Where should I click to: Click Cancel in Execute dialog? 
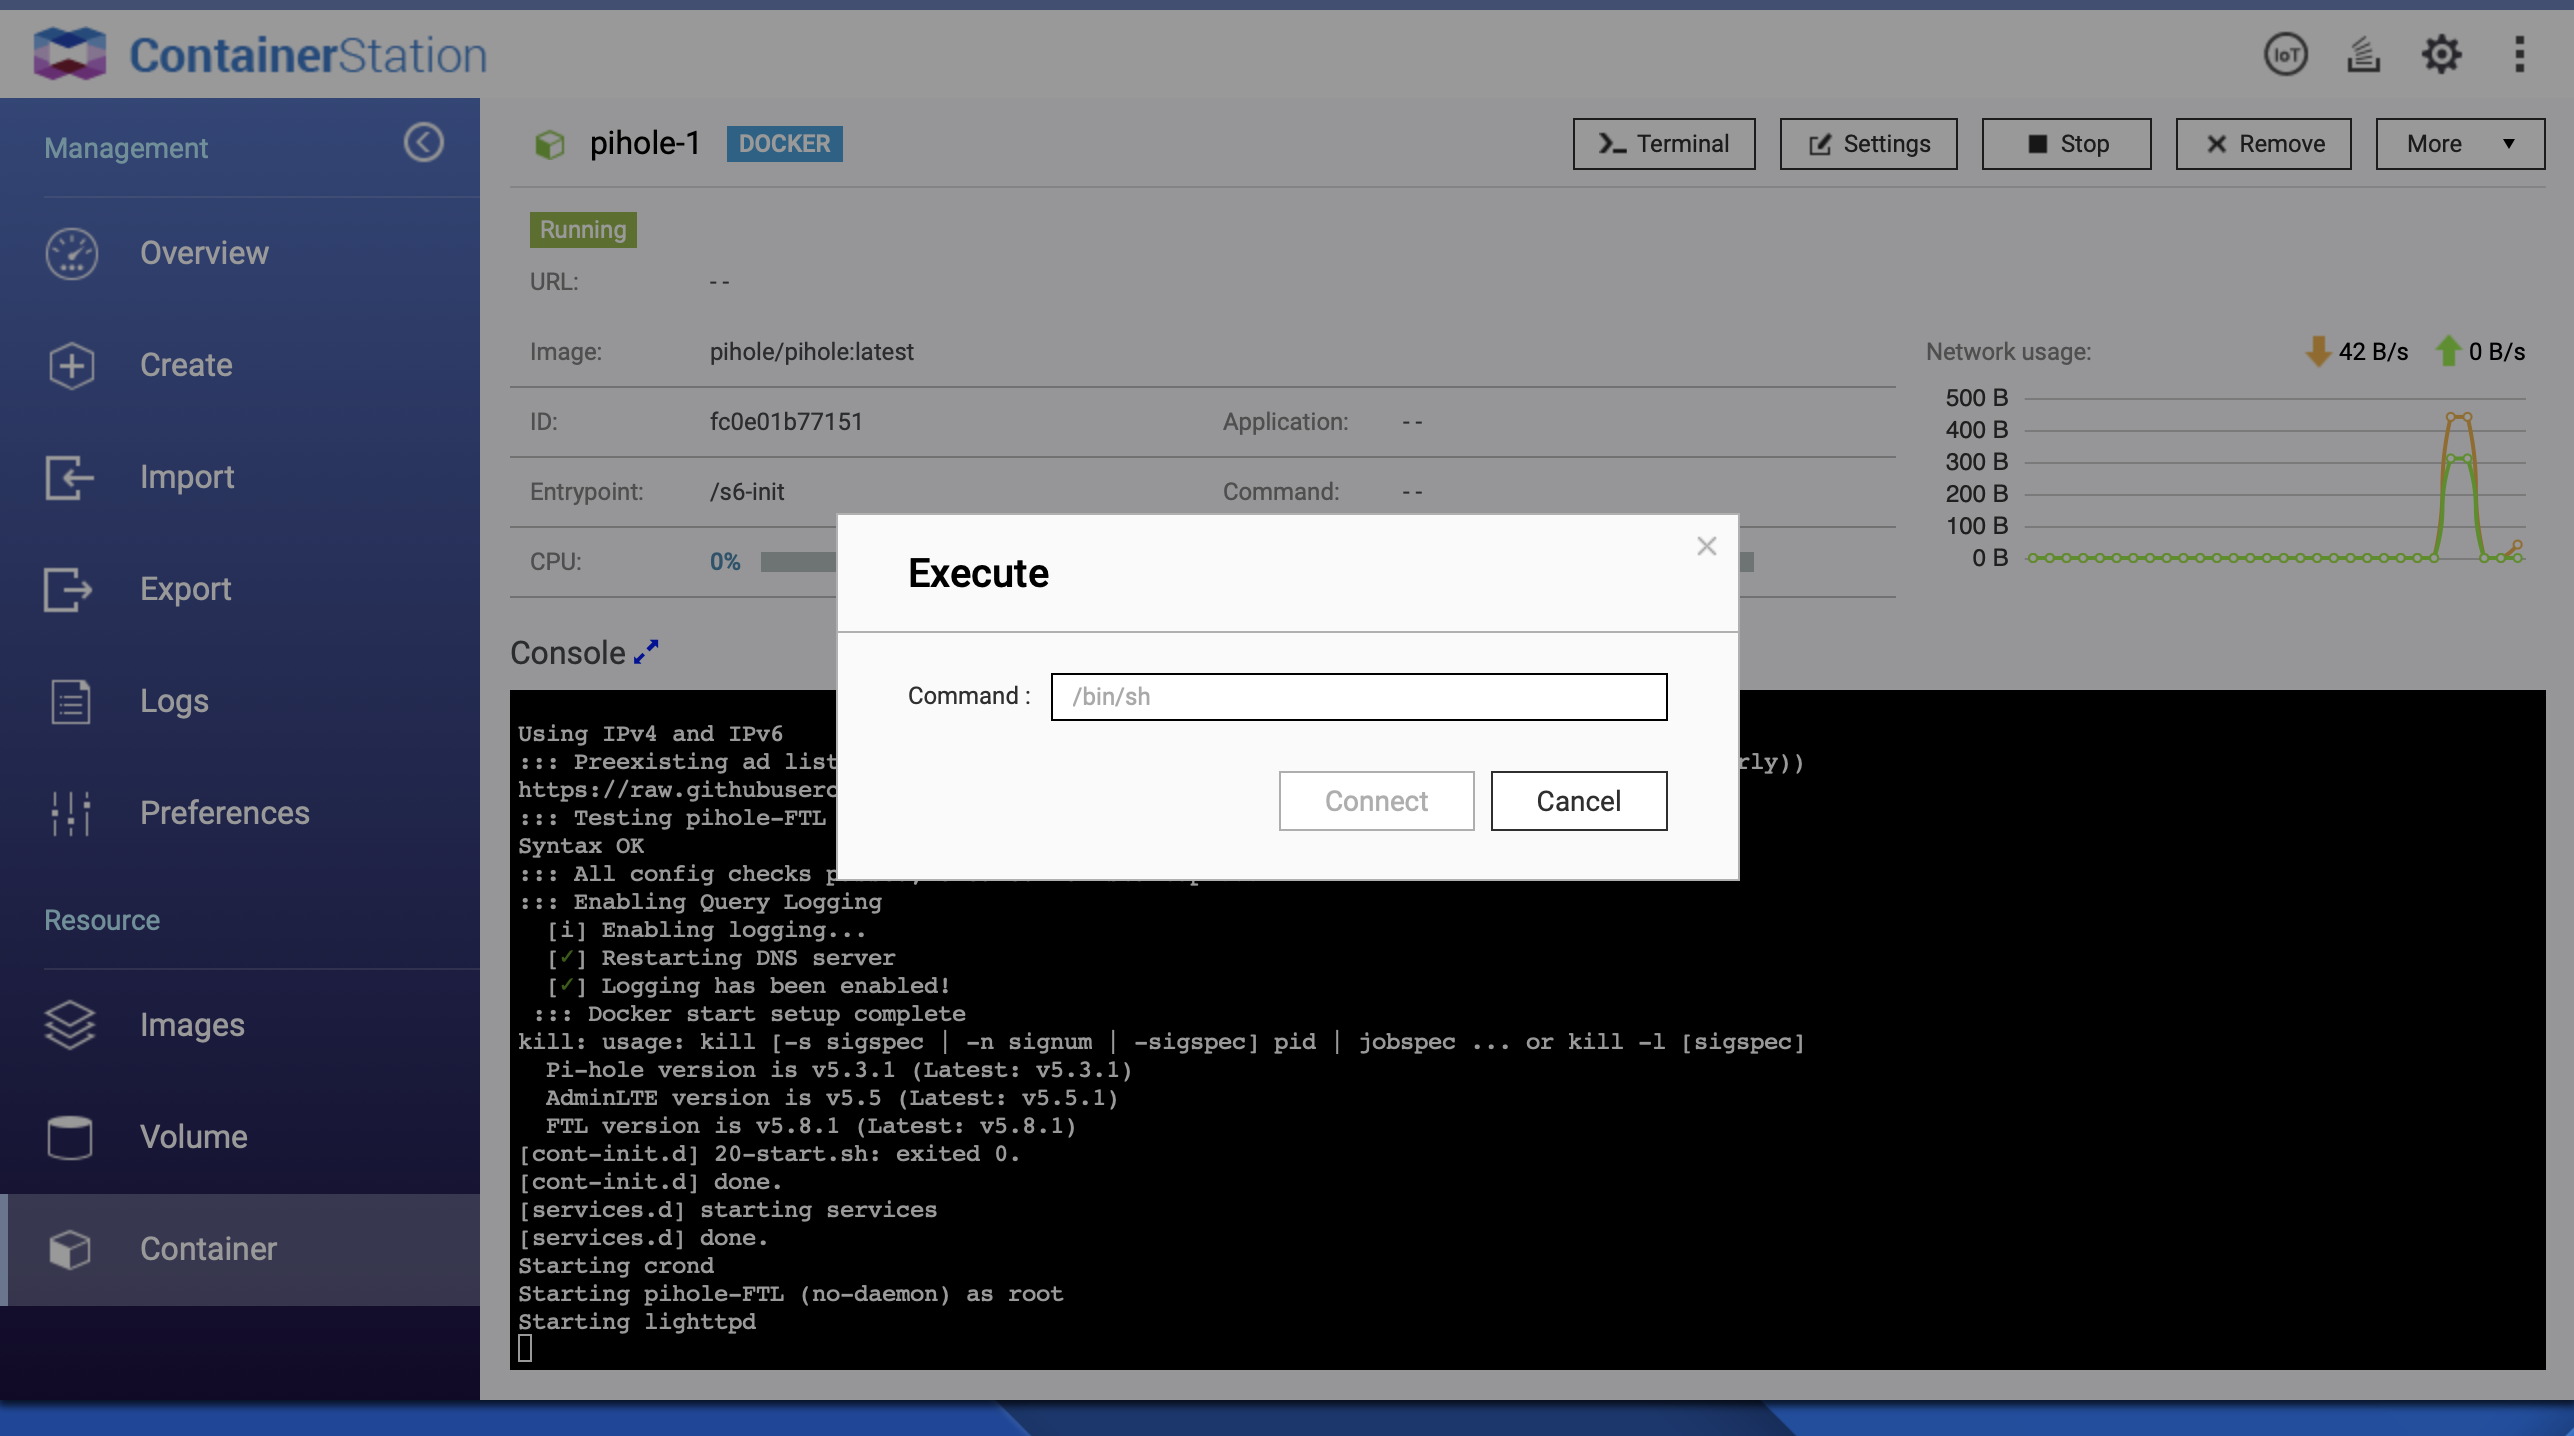pos(1578,801)
